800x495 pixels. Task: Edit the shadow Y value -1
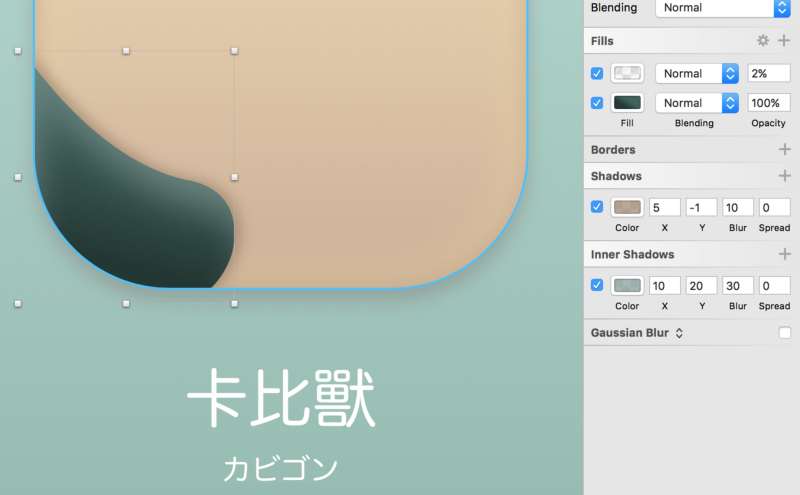pos(701,207)
